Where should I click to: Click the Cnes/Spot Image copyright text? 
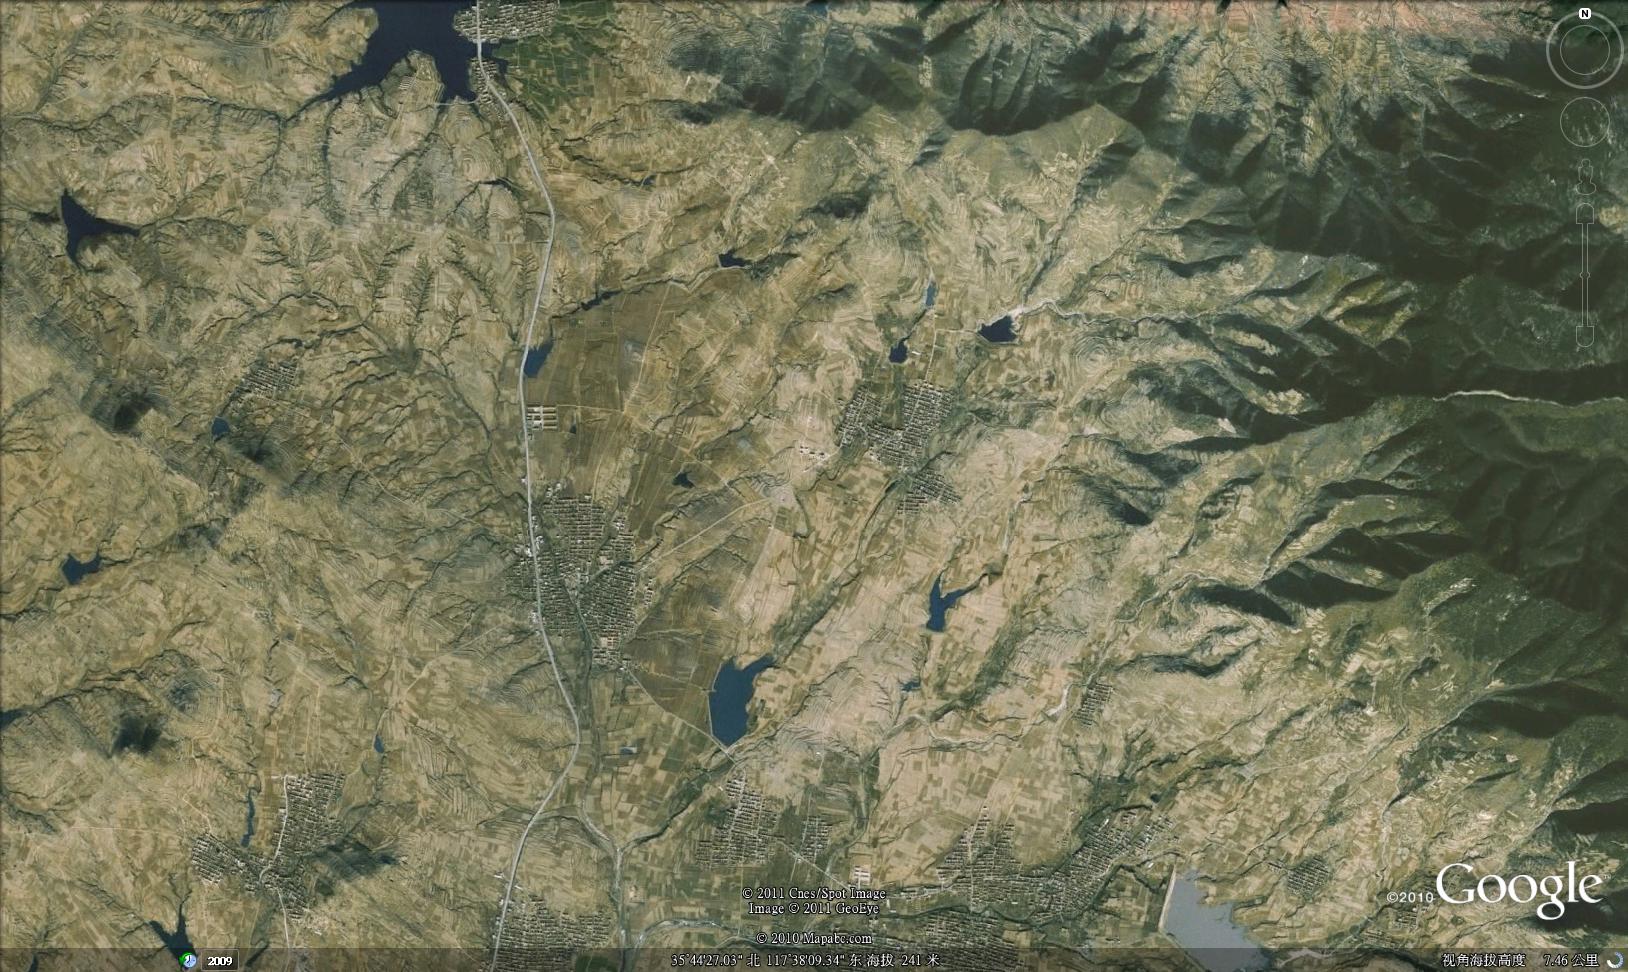(814, 893)
